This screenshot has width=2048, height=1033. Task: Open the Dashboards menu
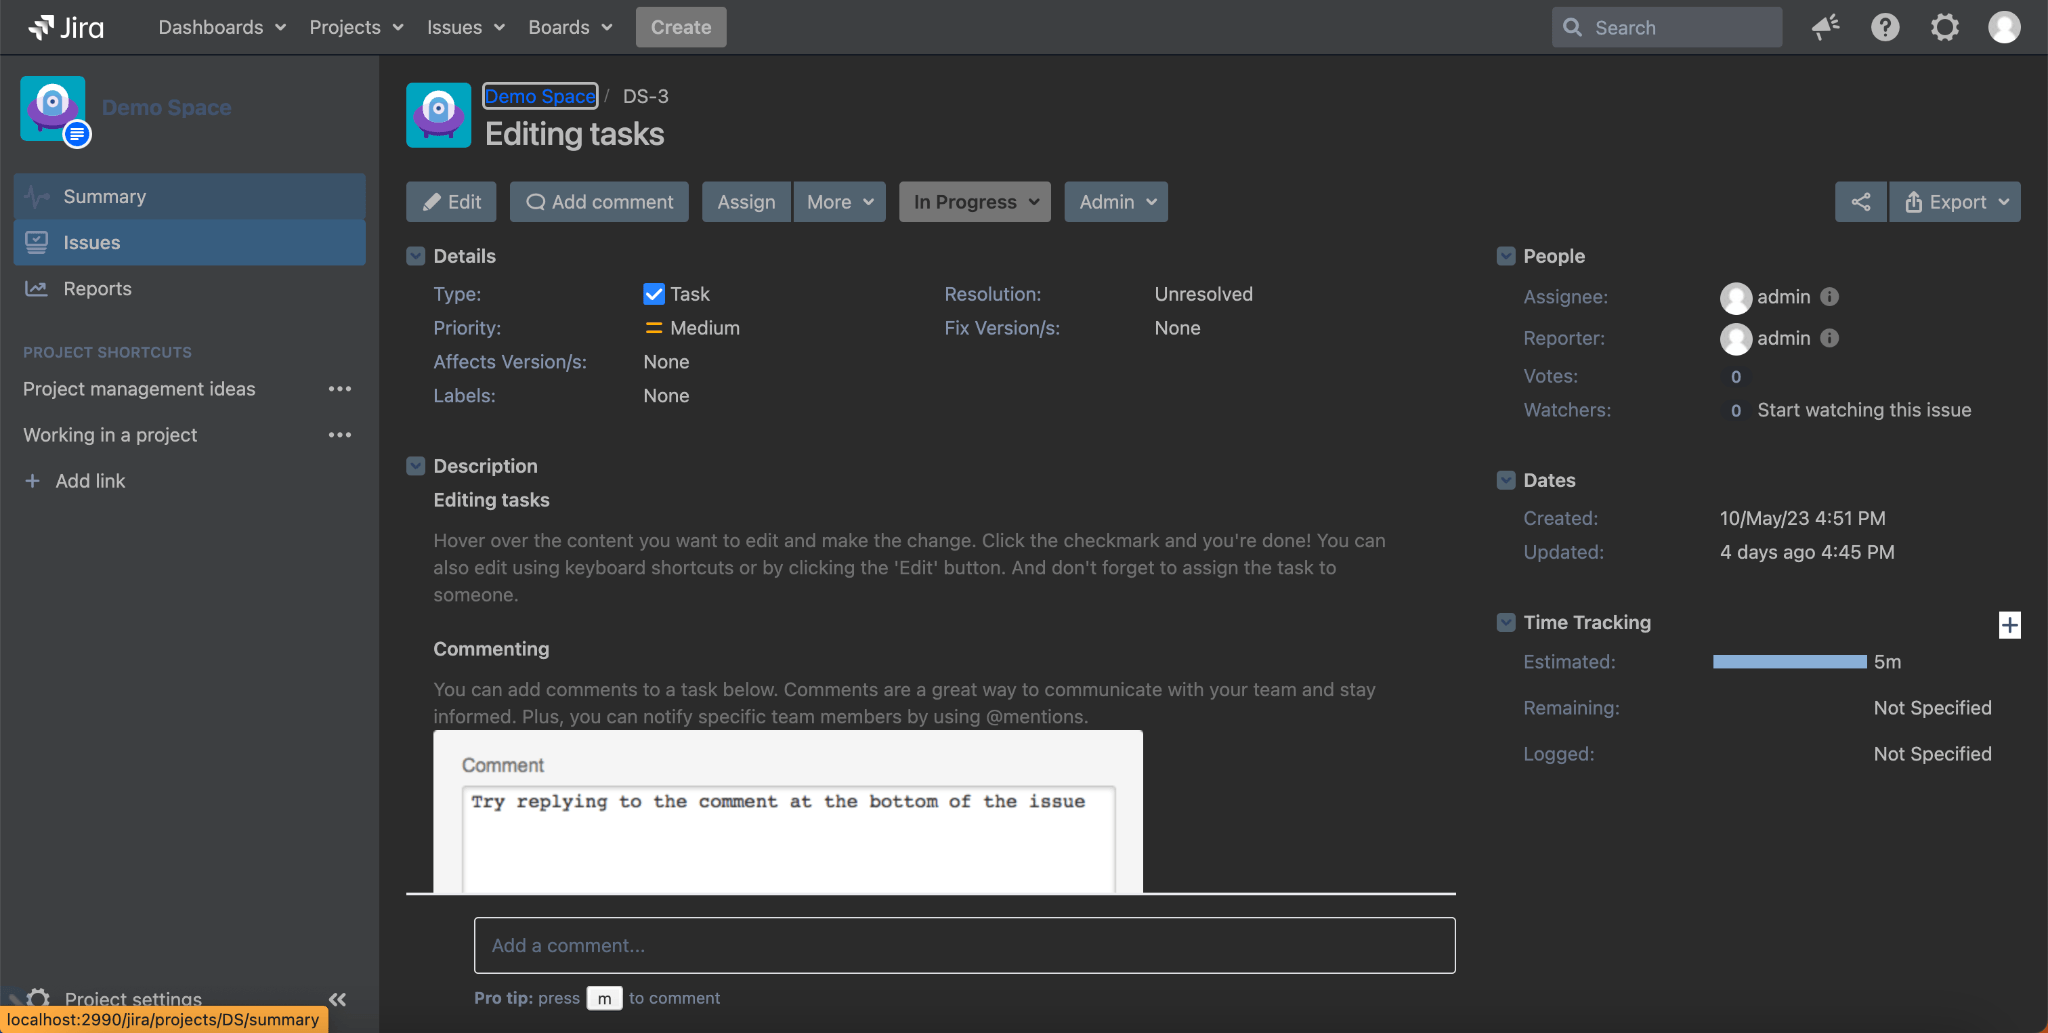(222, 27)
